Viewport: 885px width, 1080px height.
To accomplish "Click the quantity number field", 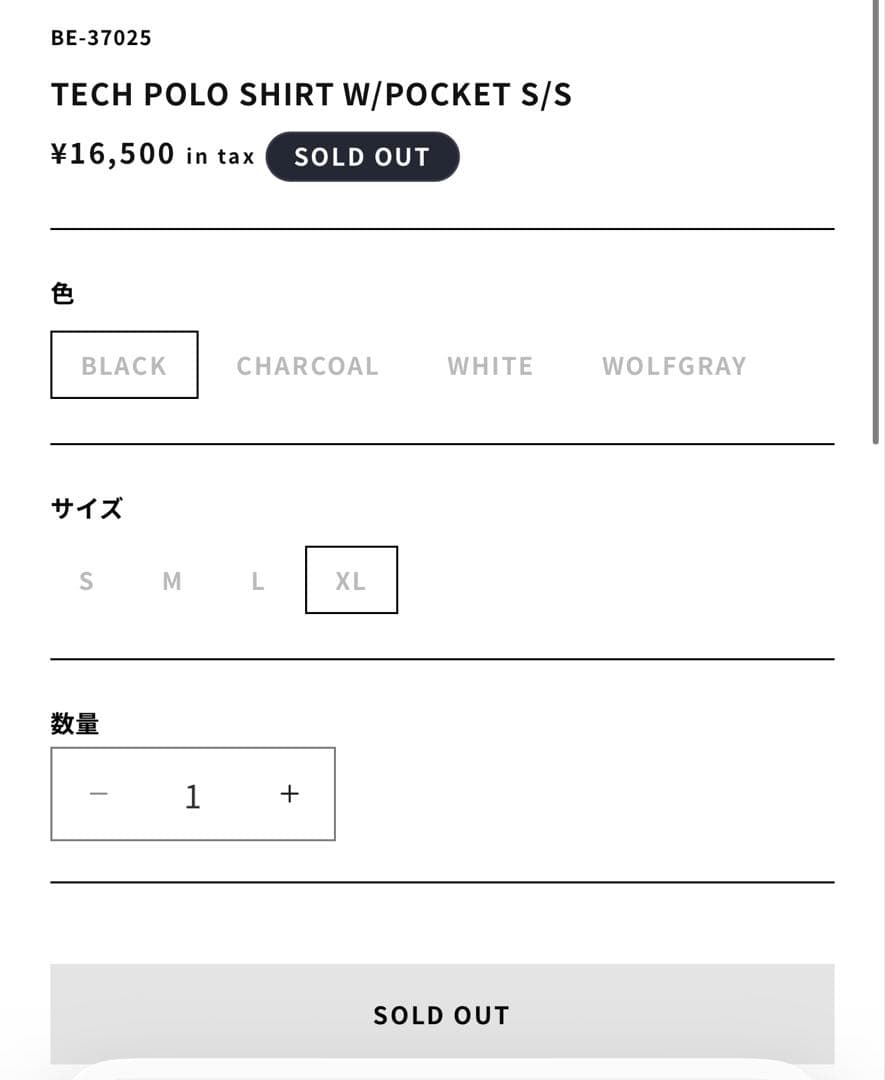I will tap(193, 796).
